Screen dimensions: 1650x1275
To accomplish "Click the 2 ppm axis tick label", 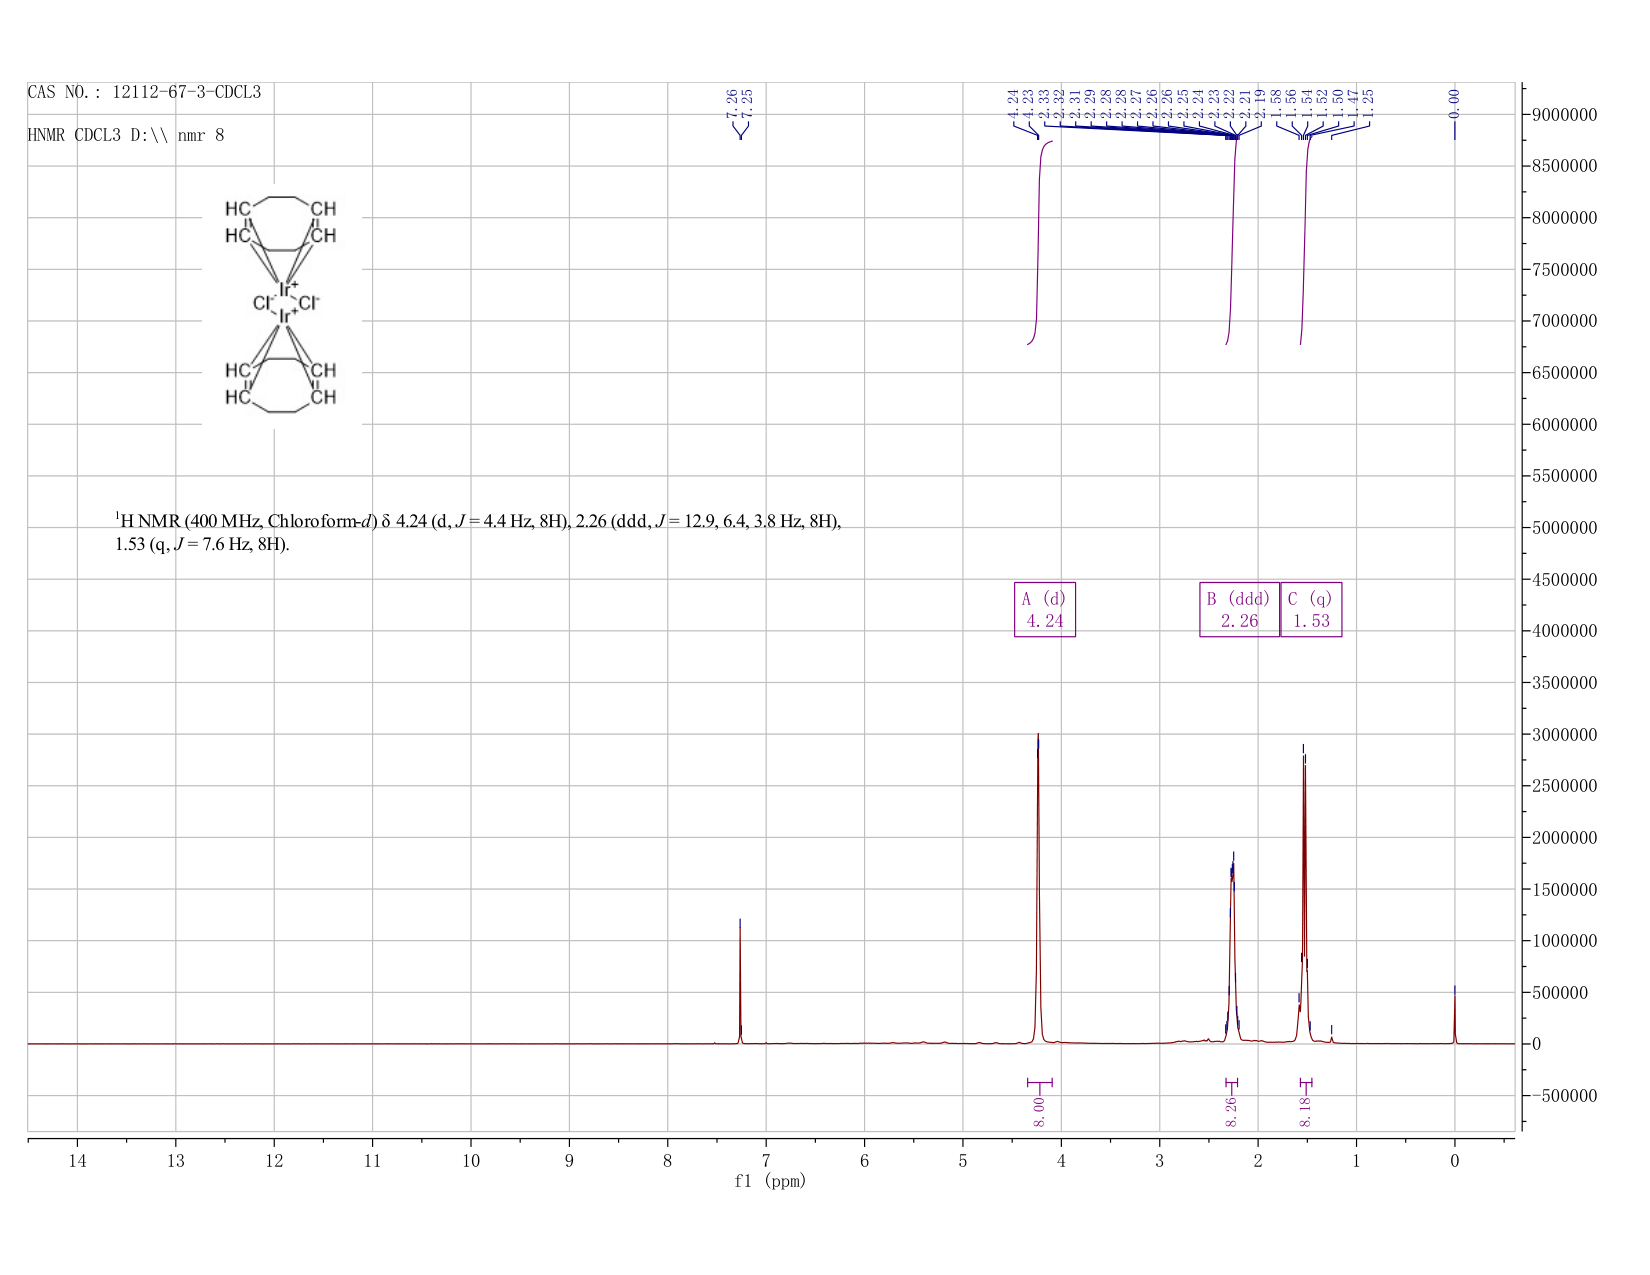I will (1258, 1161).
